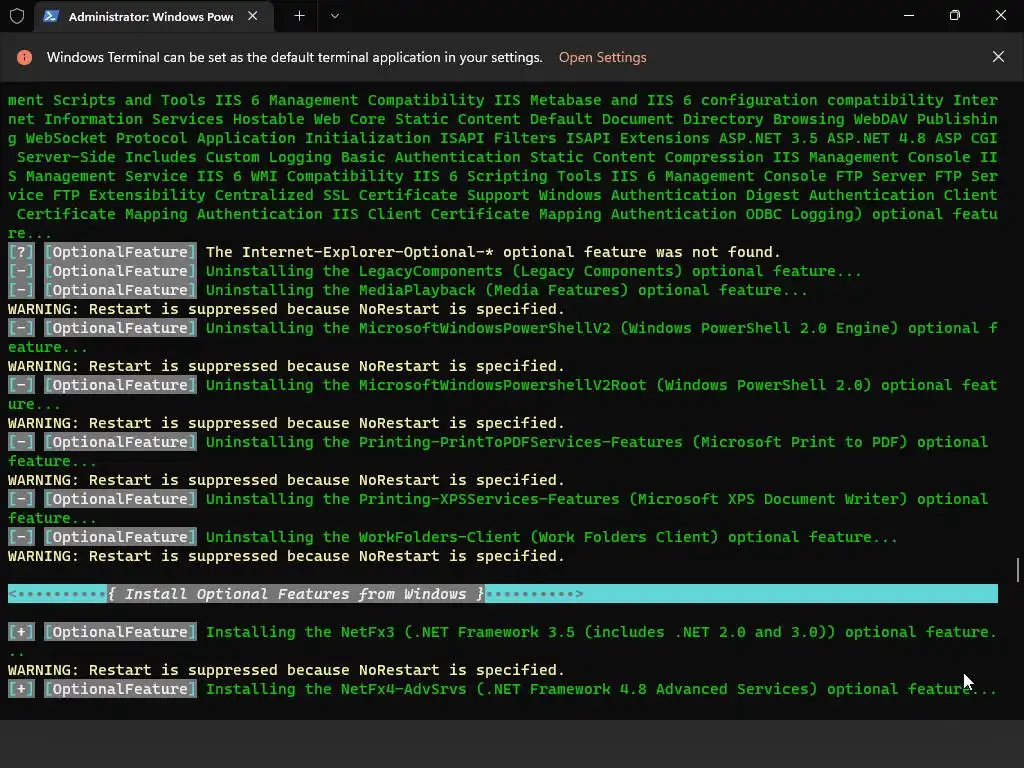This screenshot has width=1024, height=768.
Task: Open the new tab profile dropdown arrow
Action: click(334, 16)
